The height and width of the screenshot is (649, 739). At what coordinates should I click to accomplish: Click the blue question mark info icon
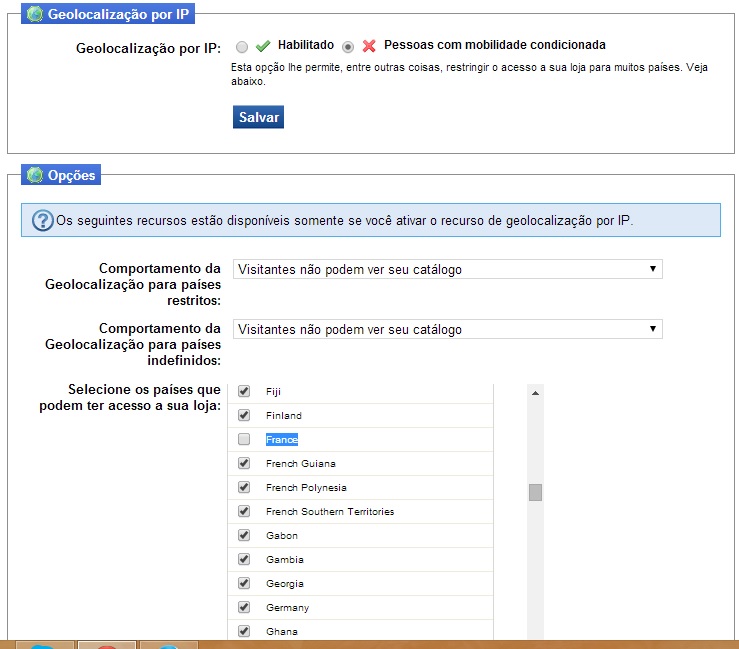pos(42,221)
